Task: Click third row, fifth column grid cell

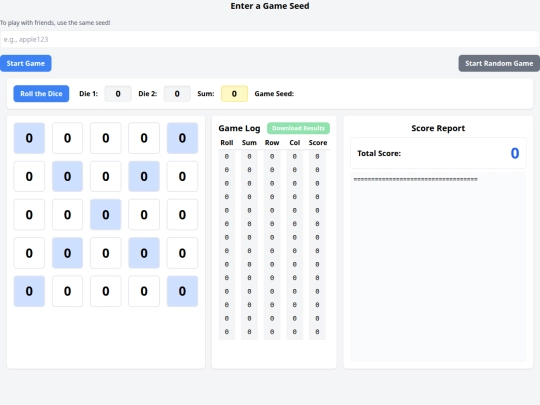Action: click(x=182, y=215)
